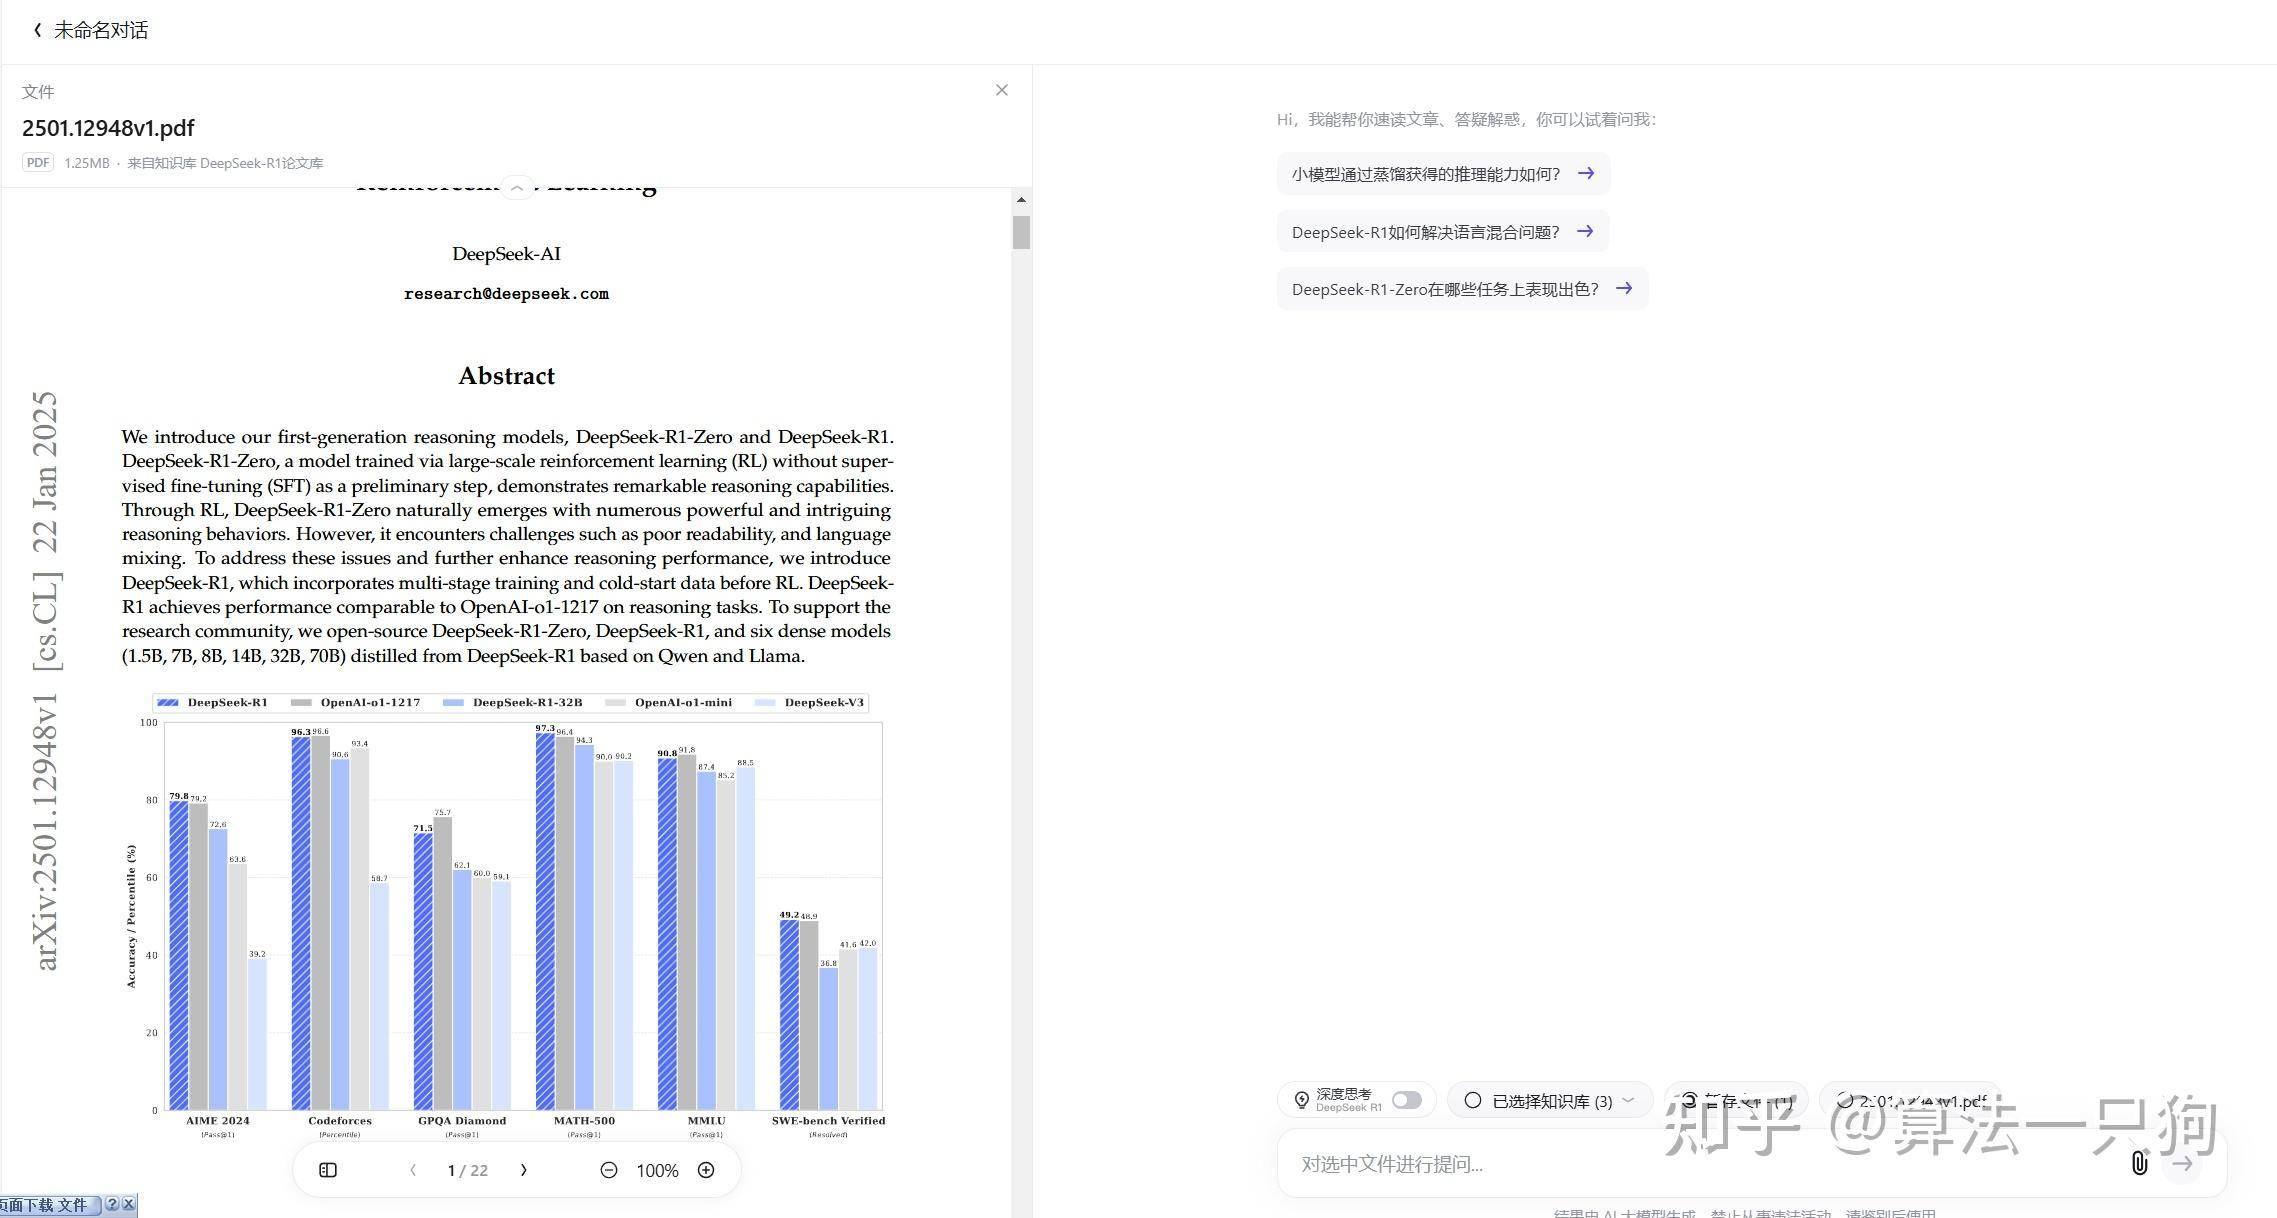This screenshot has height=1218, width=2277.
Task: Select the radio circle in 已选择知识库 chip
Action: 1472,1100
